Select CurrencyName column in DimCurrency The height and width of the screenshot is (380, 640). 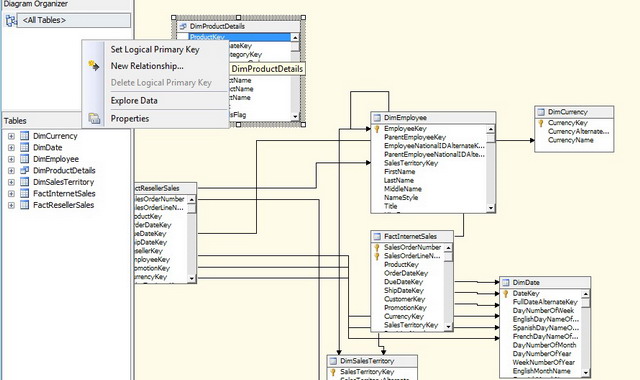tap(571, 140)
